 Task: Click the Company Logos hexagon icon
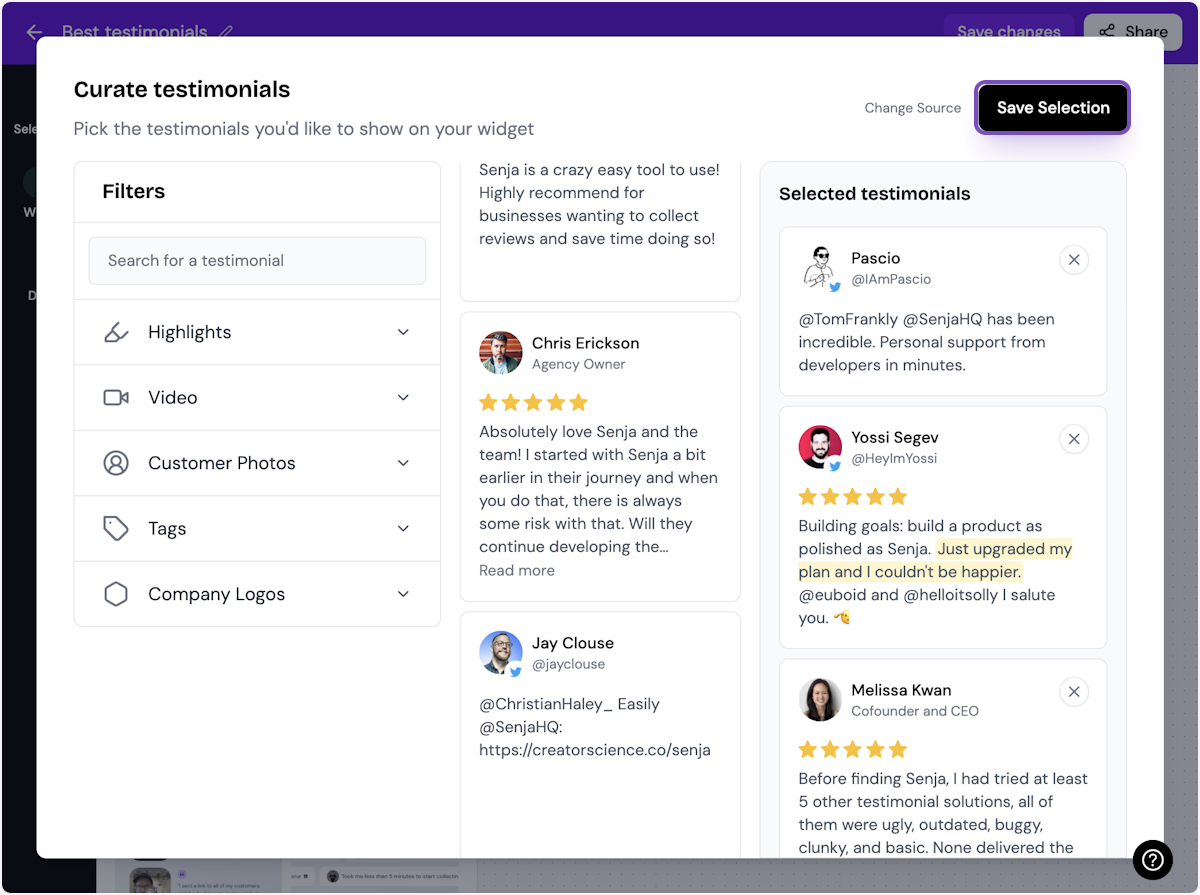[116, 594]
